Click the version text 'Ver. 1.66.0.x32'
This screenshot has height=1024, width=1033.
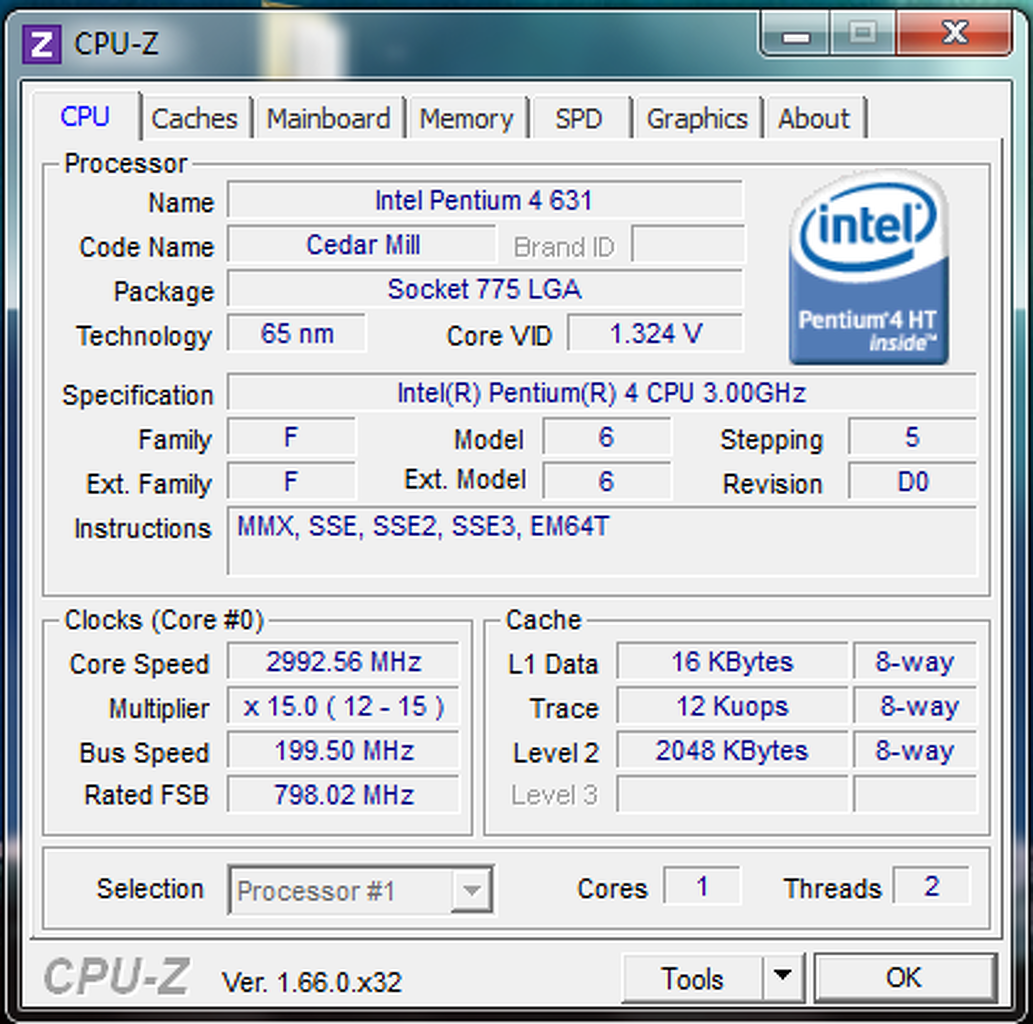coord(312,982)
